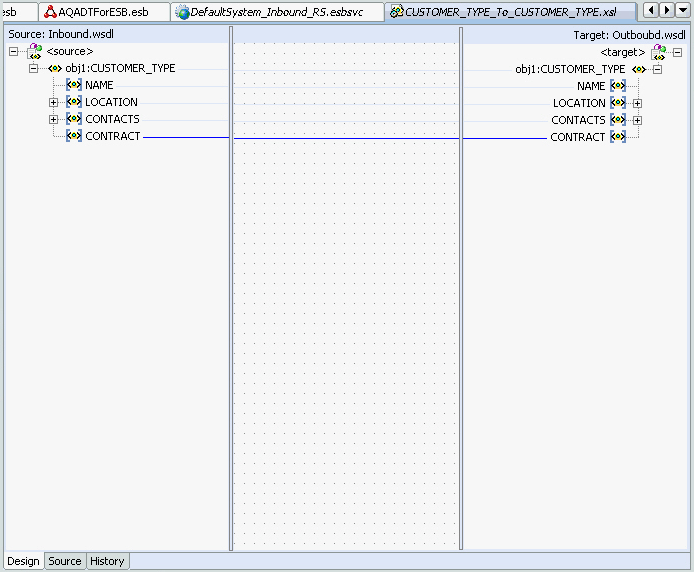Select the target LOCATION label
694x572 pixels.
pos(579,103)
